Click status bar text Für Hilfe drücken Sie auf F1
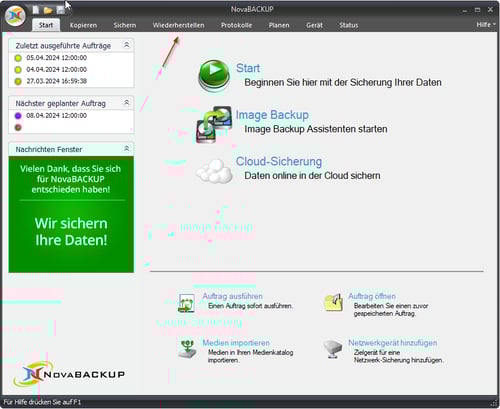Screen dimensions: 500x409 (42, 402)
